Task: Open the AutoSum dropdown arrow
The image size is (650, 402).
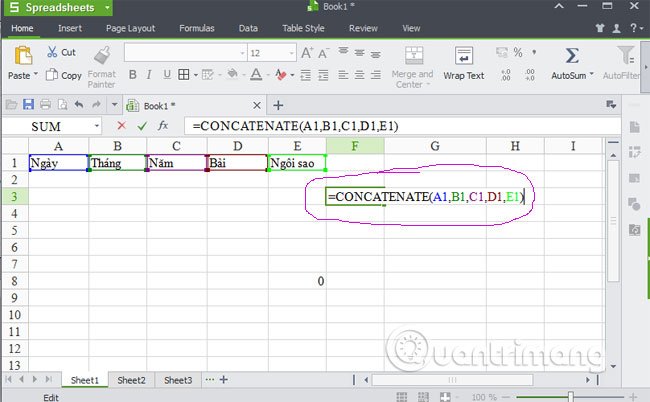Action: 592,74
